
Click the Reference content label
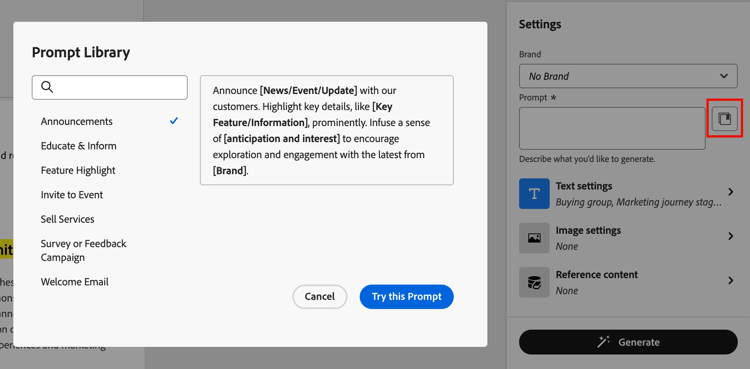pyautogui.click(x=596, y=275)
